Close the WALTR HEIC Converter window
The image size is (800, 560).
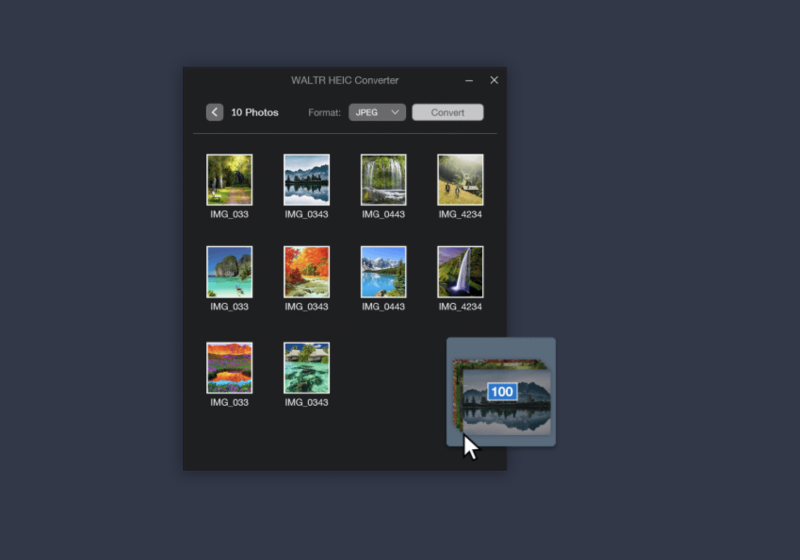[494, 80]
